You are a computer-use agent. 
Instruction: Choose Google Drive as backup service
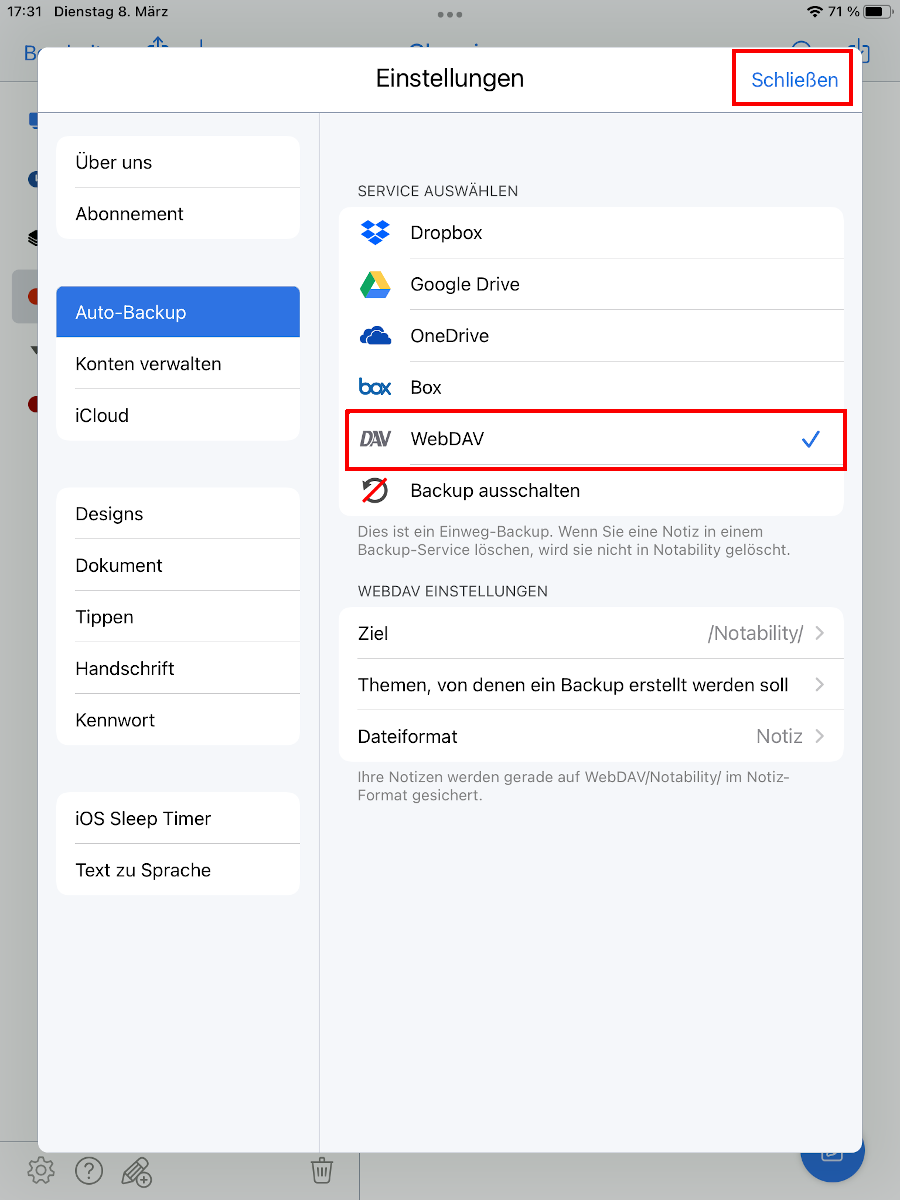465,284
